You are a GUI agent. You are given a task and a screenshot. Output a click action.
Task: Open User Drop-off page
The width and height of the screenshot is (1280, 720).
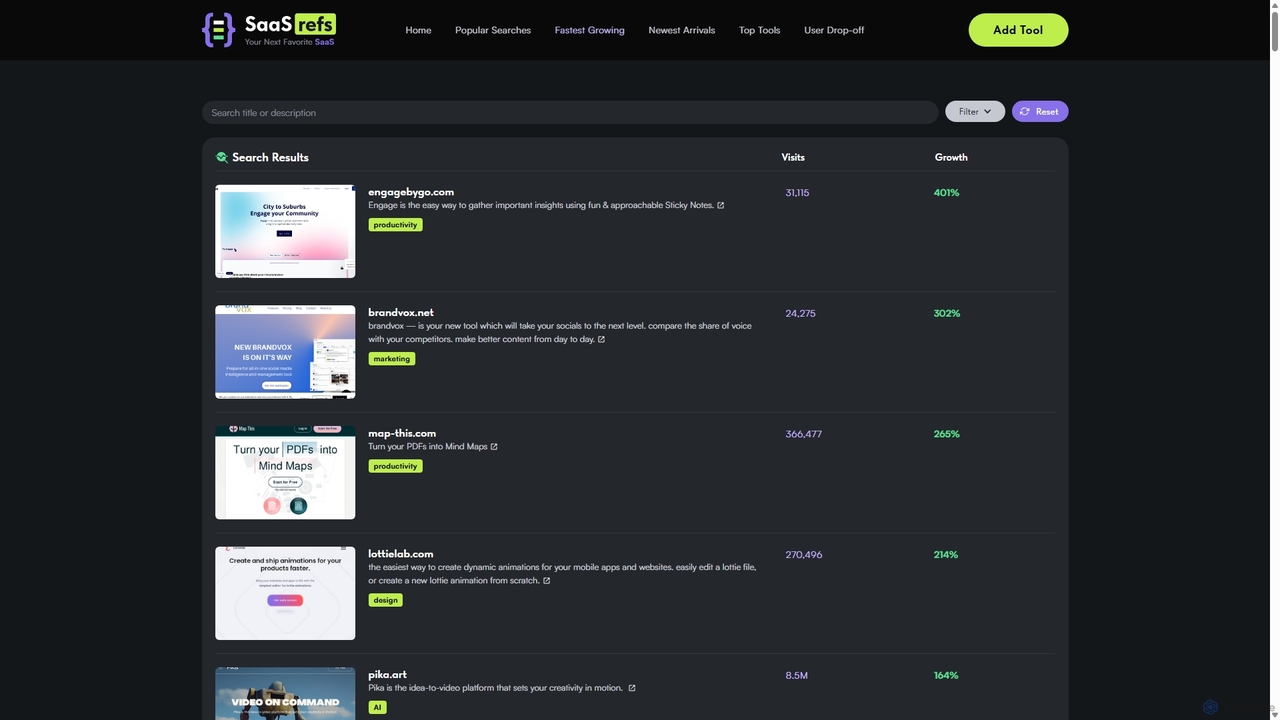tap(834, 30)
